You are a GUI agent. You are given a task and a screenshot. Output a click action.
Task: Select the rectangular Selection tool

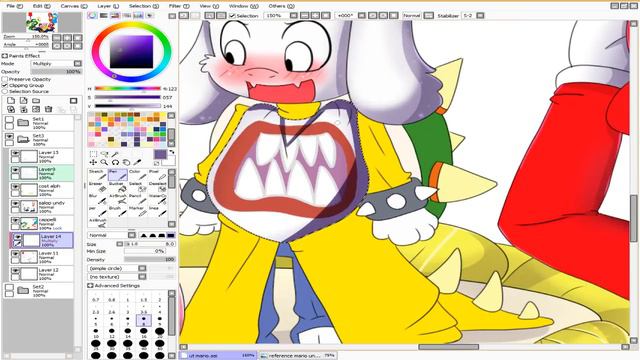click(93, 154)
